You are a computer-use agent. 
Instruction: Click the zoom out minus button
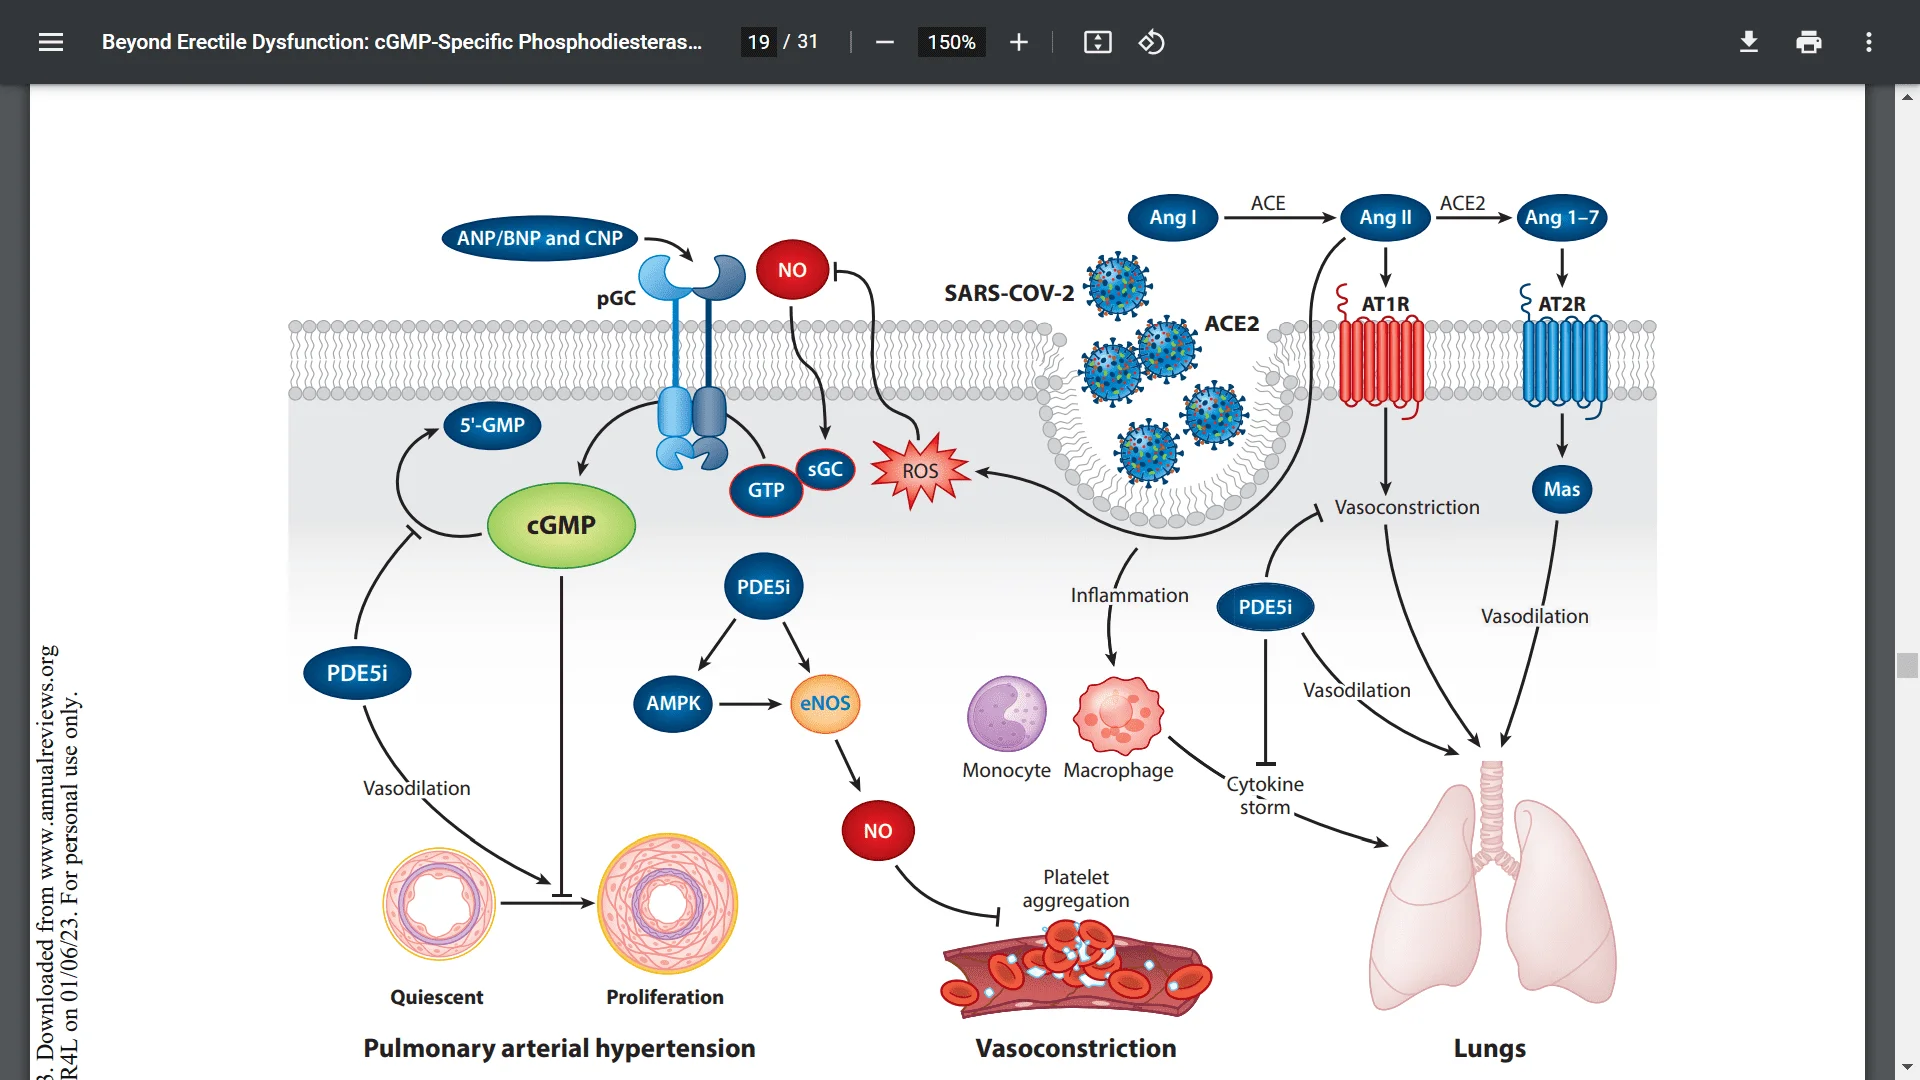pyautogui.click(x=884, y=42)
